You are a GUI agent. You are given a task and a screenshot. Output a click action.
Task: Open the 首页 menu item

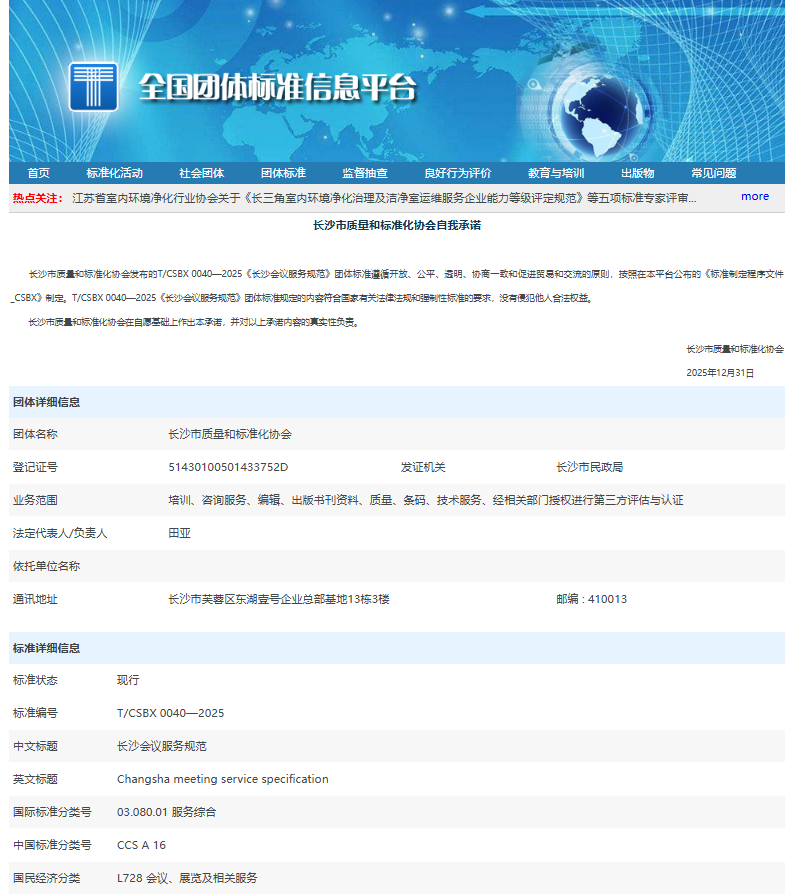(x=38, y=173)
